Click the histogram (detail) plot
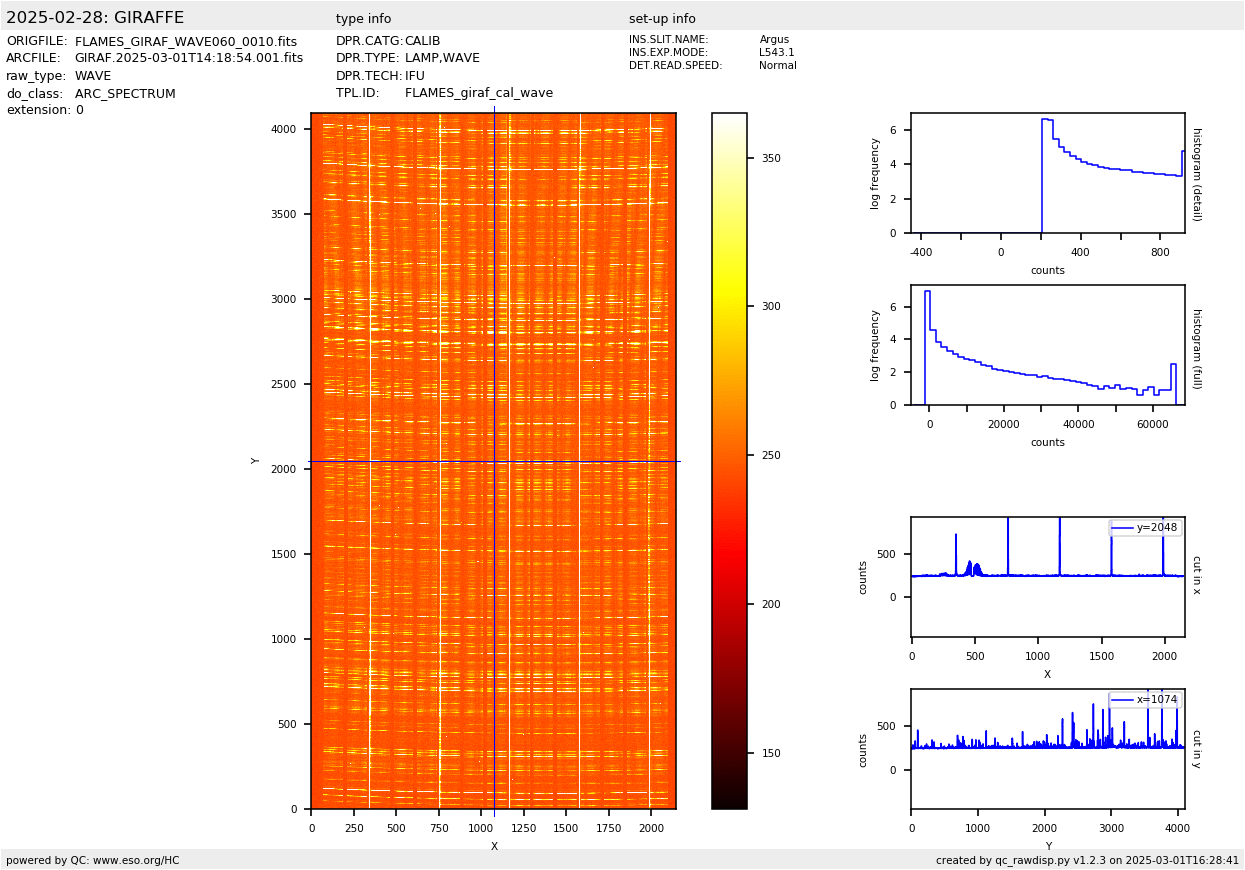Viewport: 1245px width, 870px height. tap(1047, 173)
